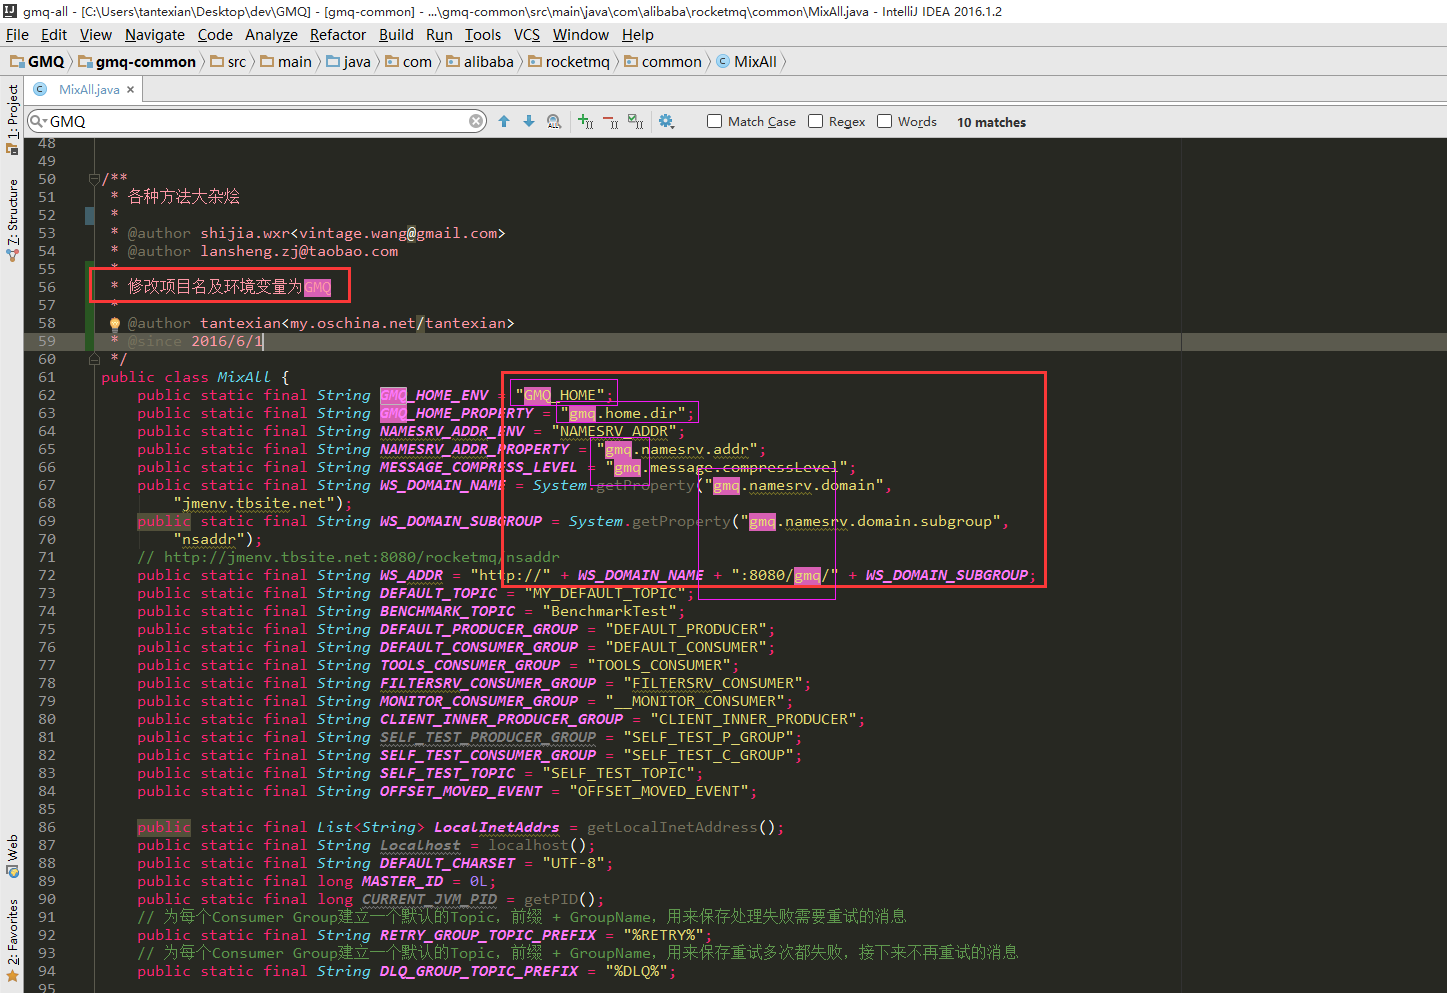Enable the Regex checkbox
Image resolution: width=1447 pixels, height=993 pixels.
click(815, 121)
